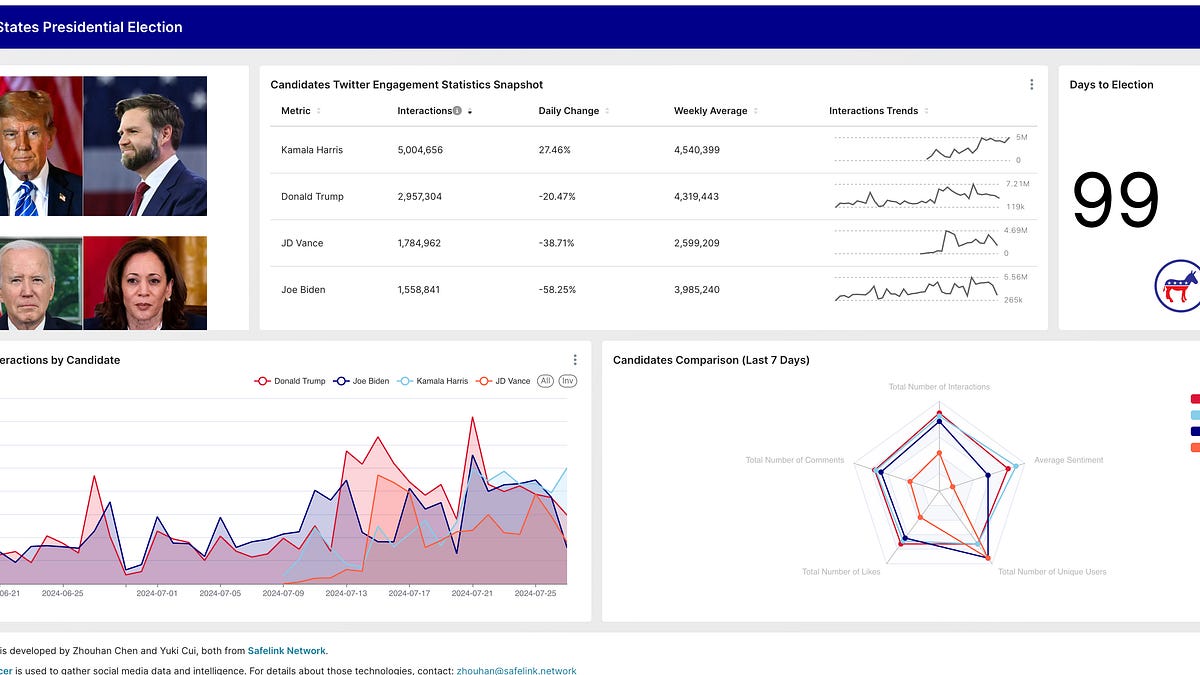
Task: Click the 2024-07-01 date on the chart axis
Action: pos(158,593)
